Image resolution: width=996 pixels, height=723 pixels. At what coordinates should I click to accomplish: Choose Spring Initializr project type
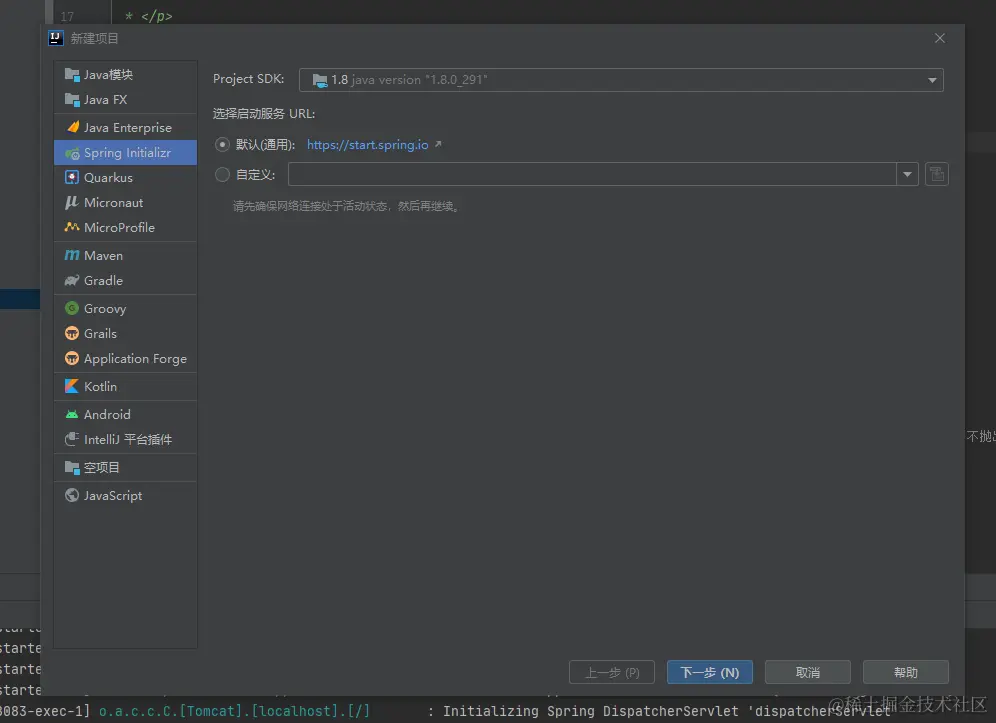click(x=125, y=152)
